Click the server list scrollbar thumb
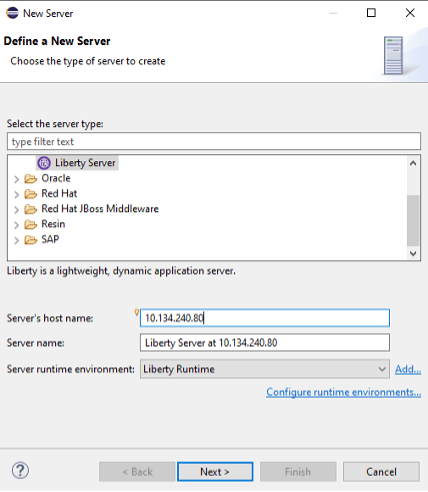The image size is (428, 492). pos(413,220)
